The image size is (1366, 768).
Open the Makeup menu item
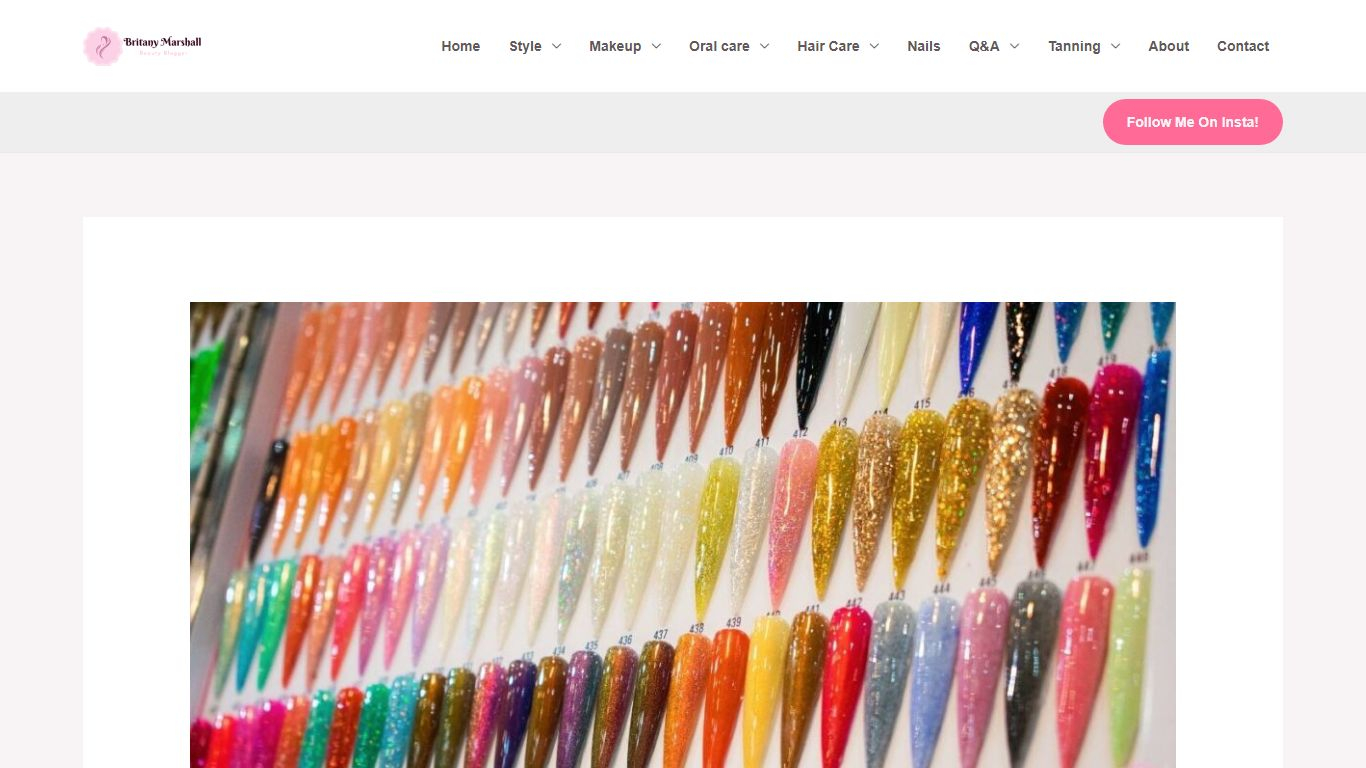click(x=615, y=46)
